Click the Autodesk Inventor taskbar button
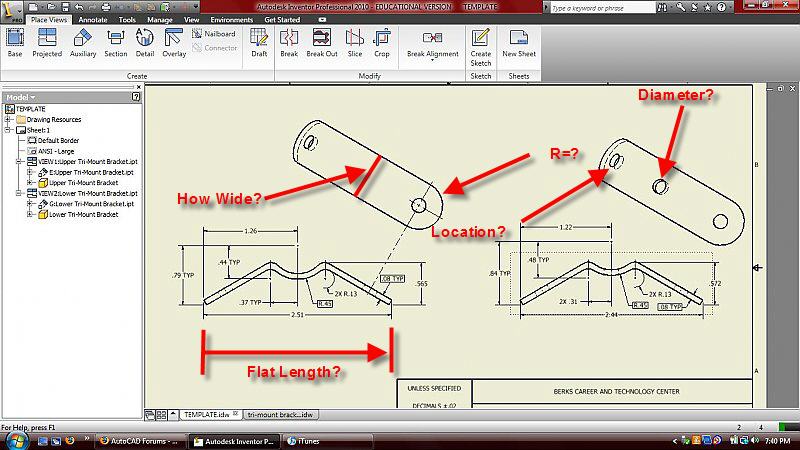 234,441
